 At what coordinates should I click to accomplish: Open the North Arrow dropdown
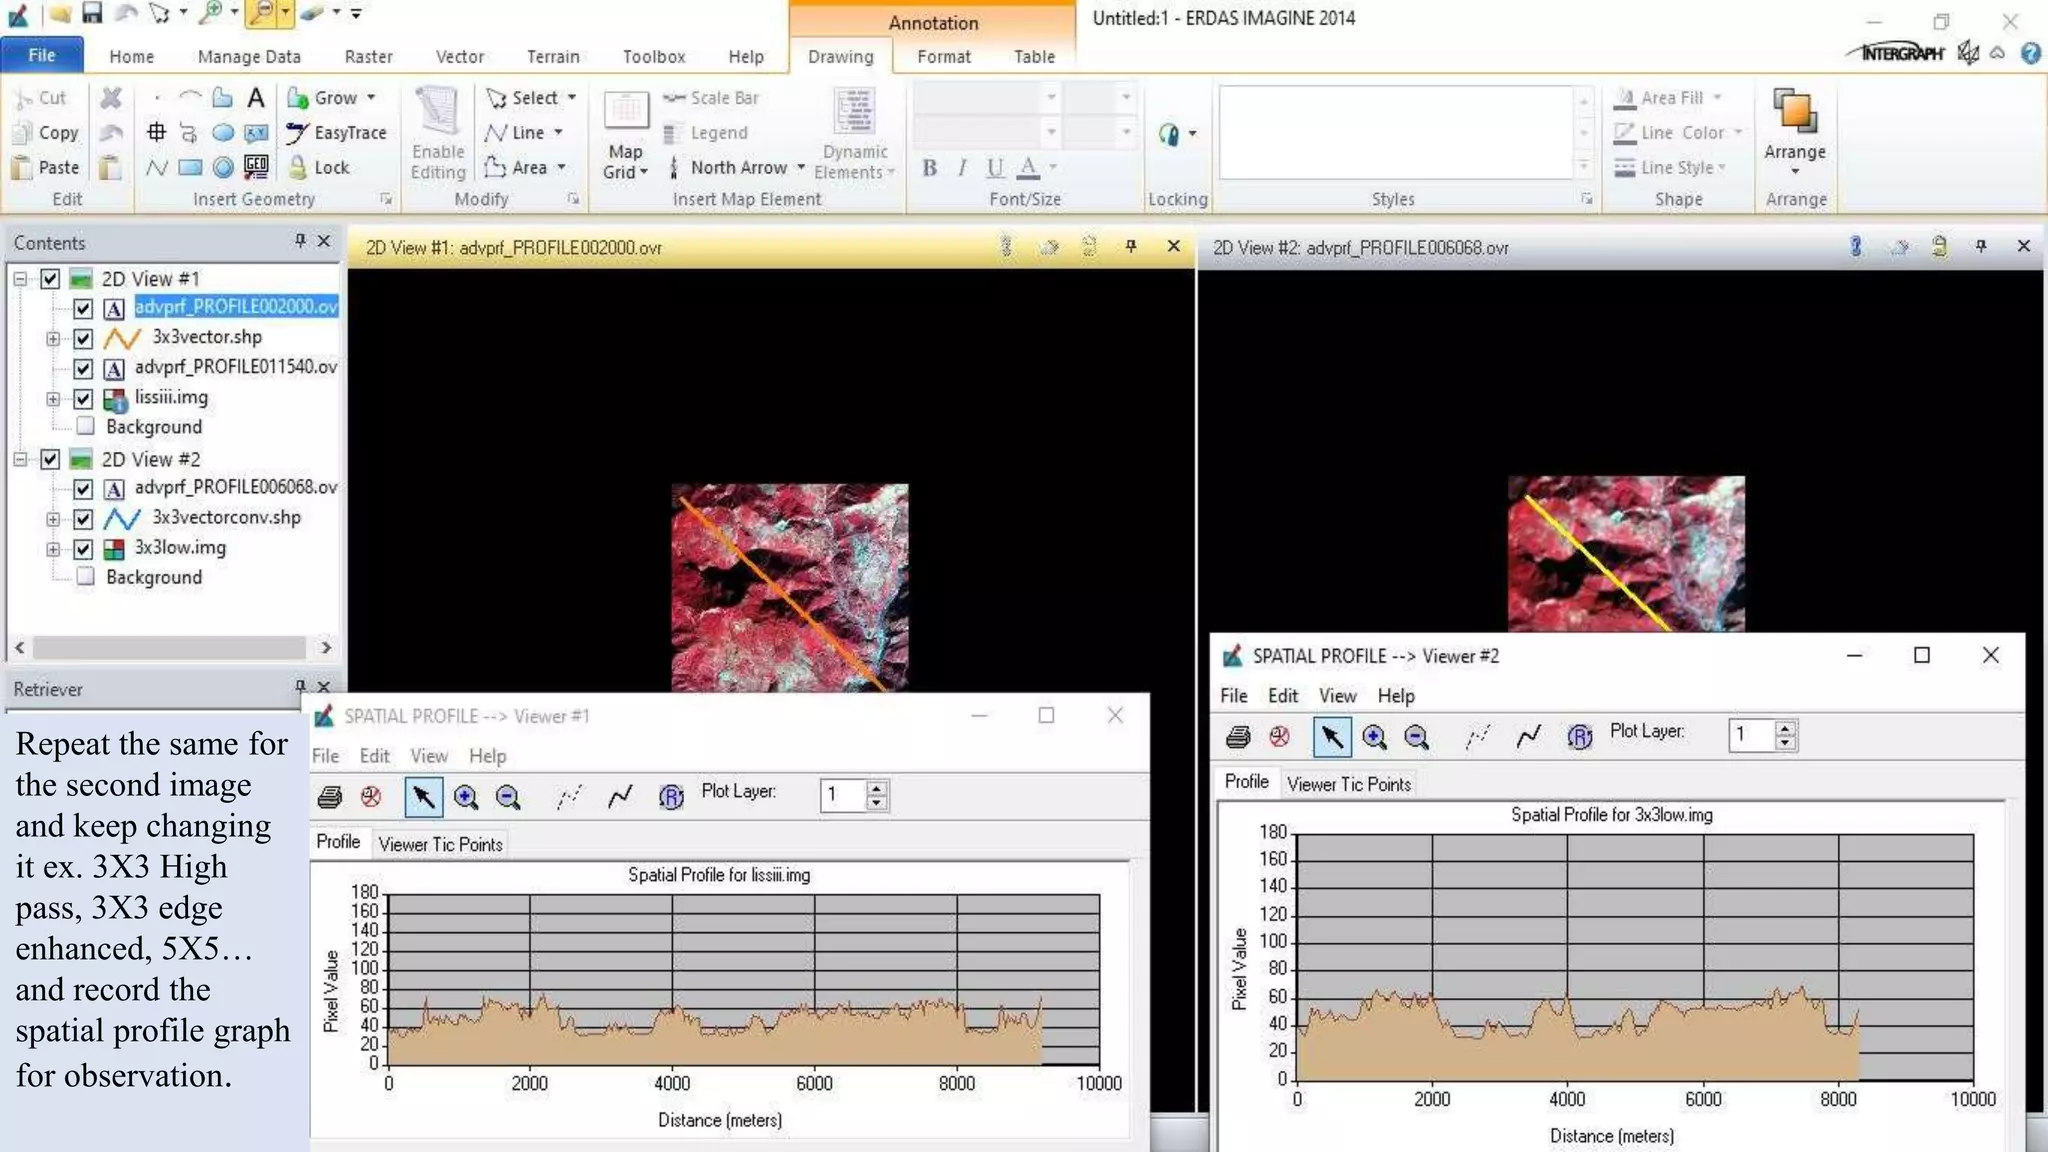coord(801,168)
